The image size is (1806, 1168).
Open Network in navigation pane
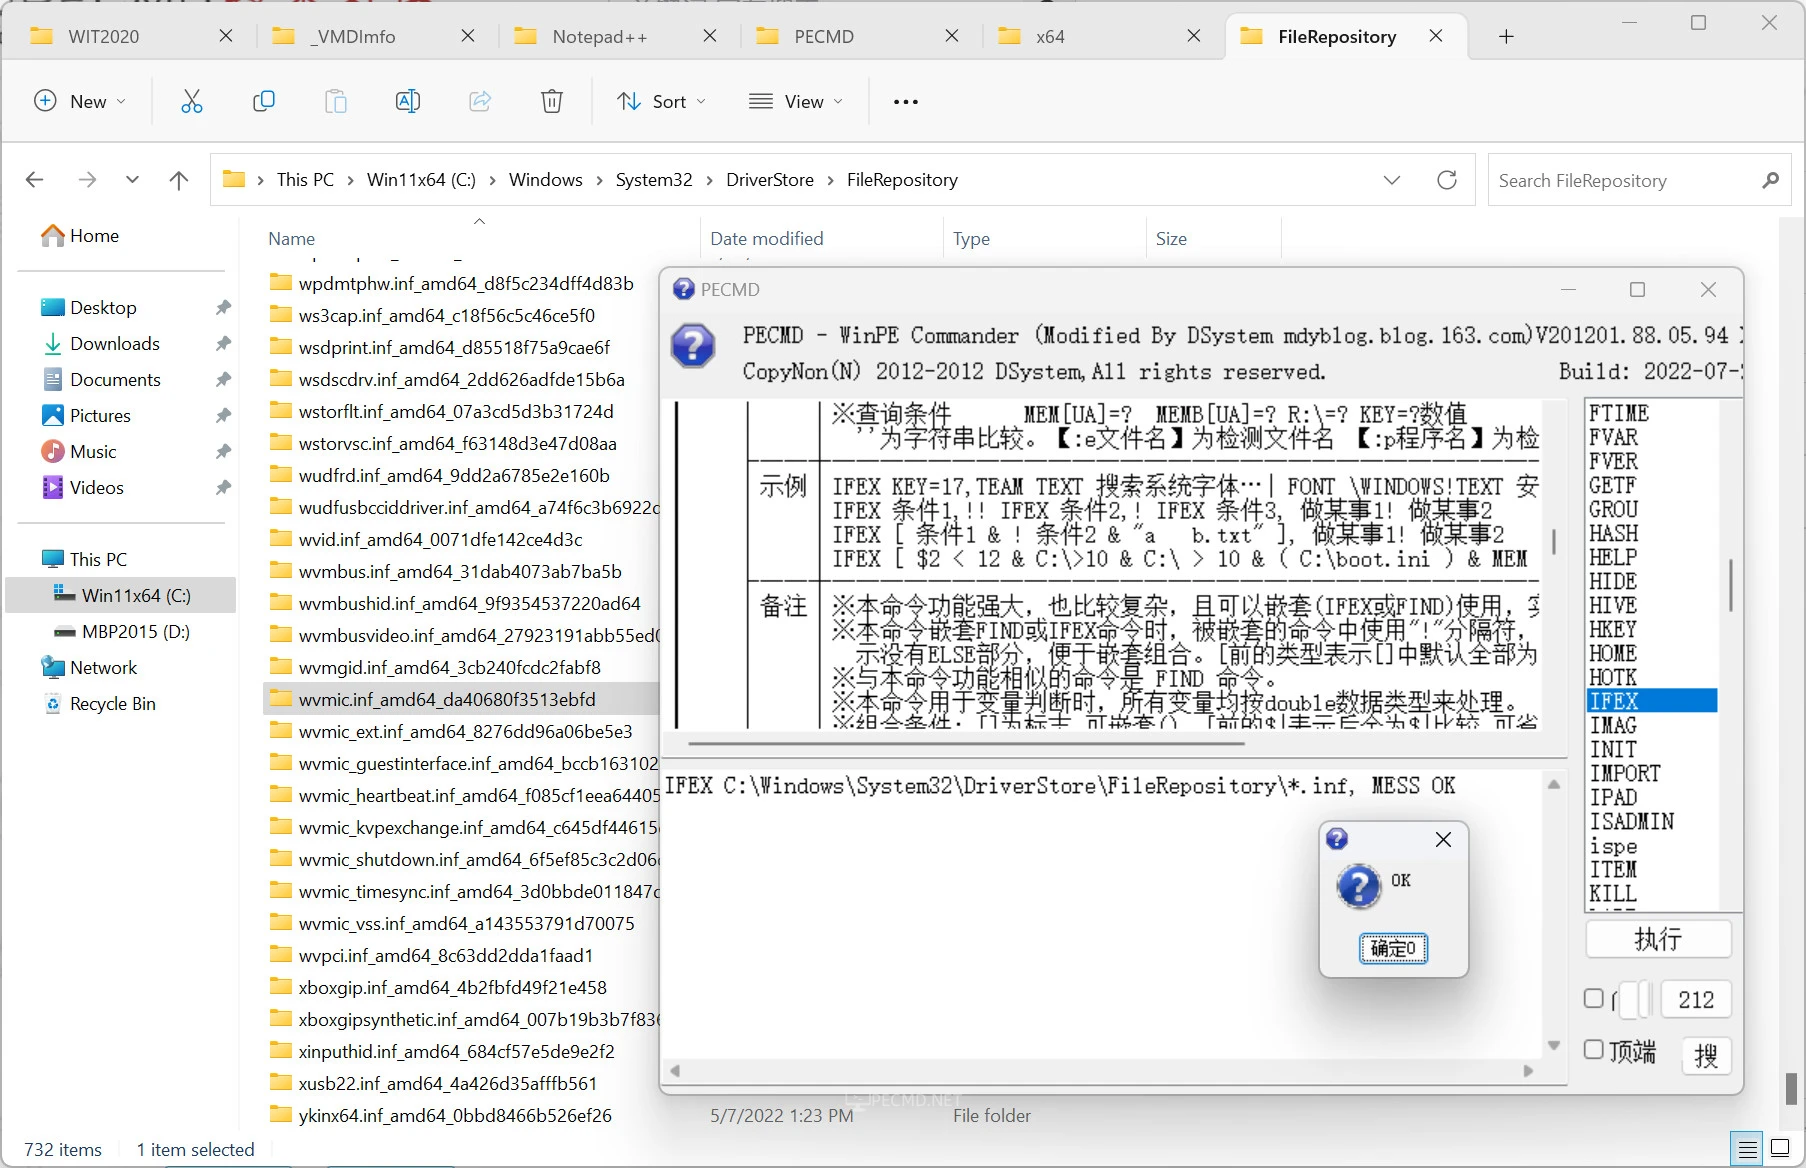pyautogui.click(x=88, y=667)
